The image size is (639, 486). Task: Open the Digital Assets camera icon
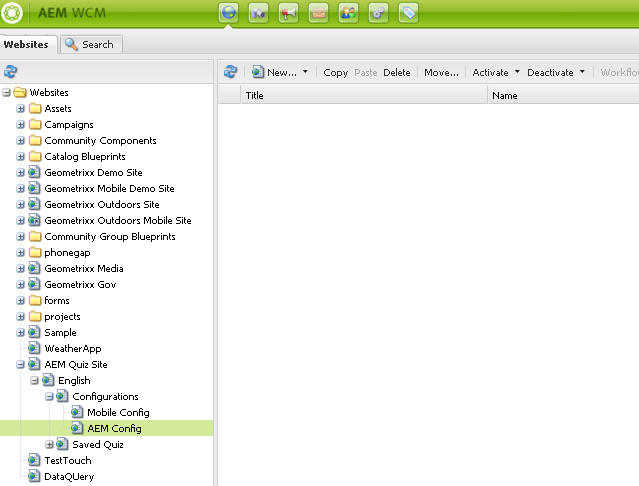258,13
